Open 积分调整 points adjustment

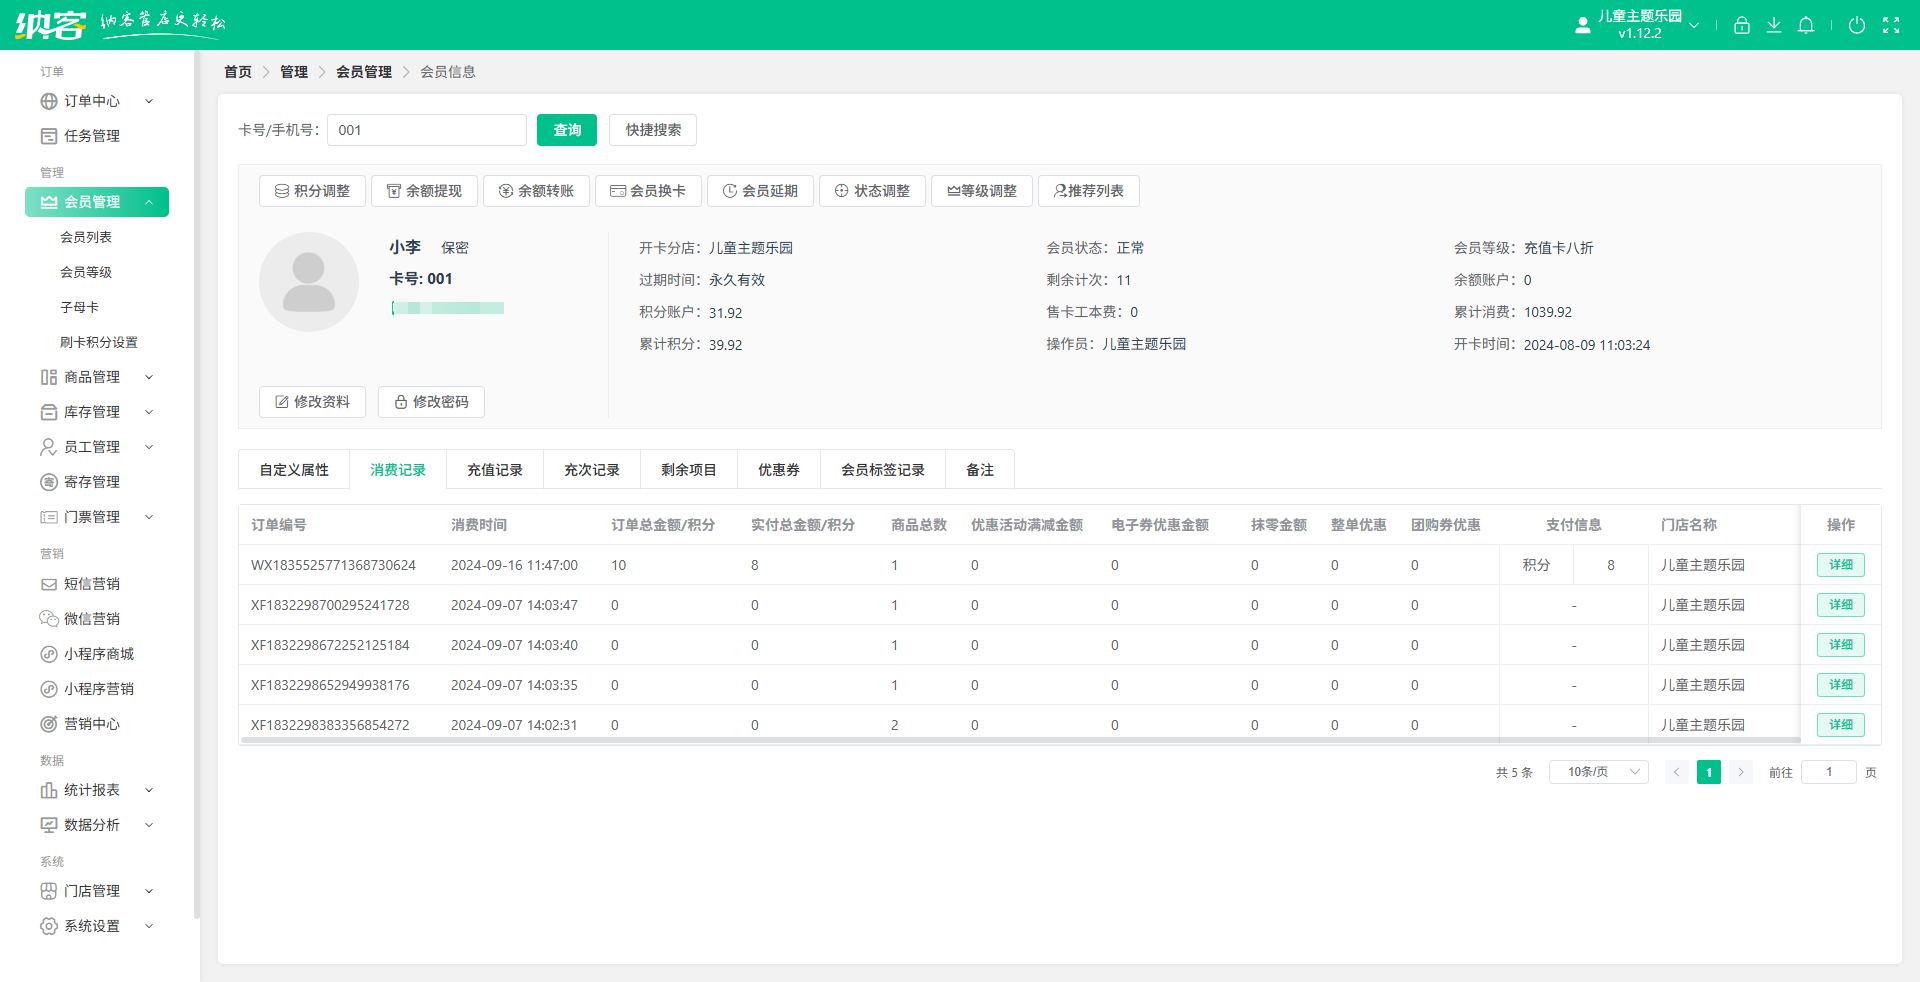pos(312,191)
